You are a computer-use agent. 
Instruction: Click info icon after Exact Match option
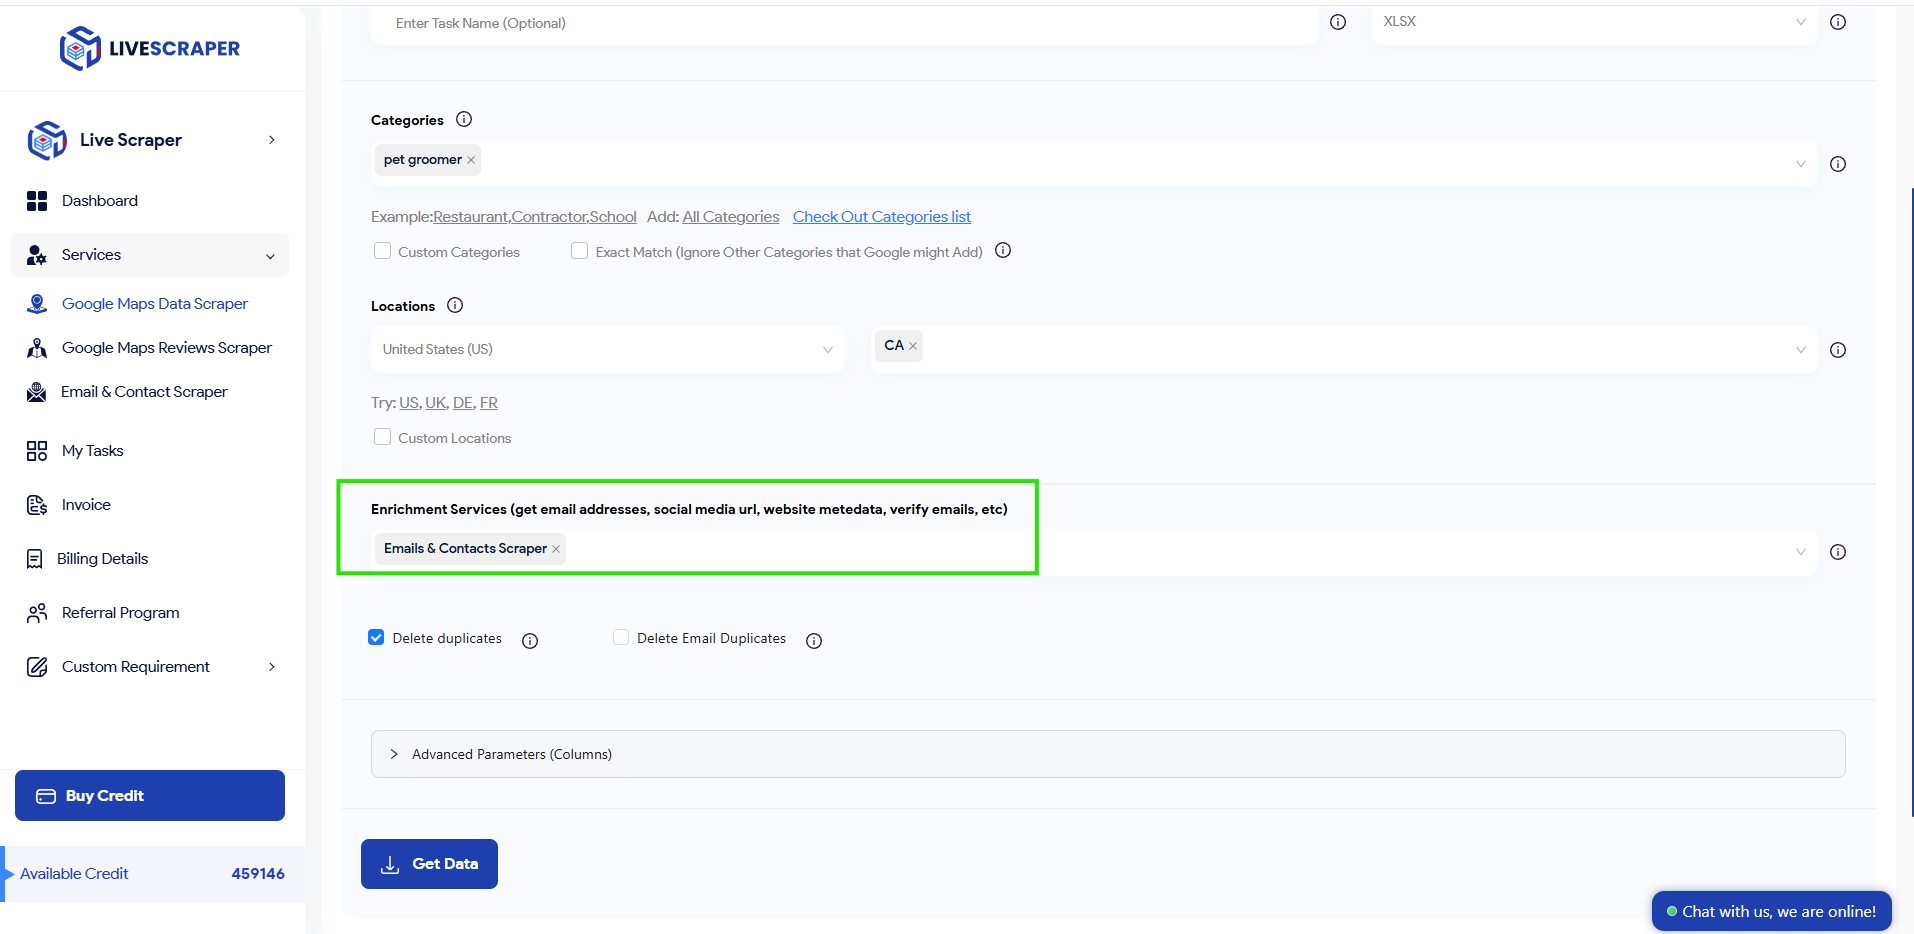point(1003,250)
